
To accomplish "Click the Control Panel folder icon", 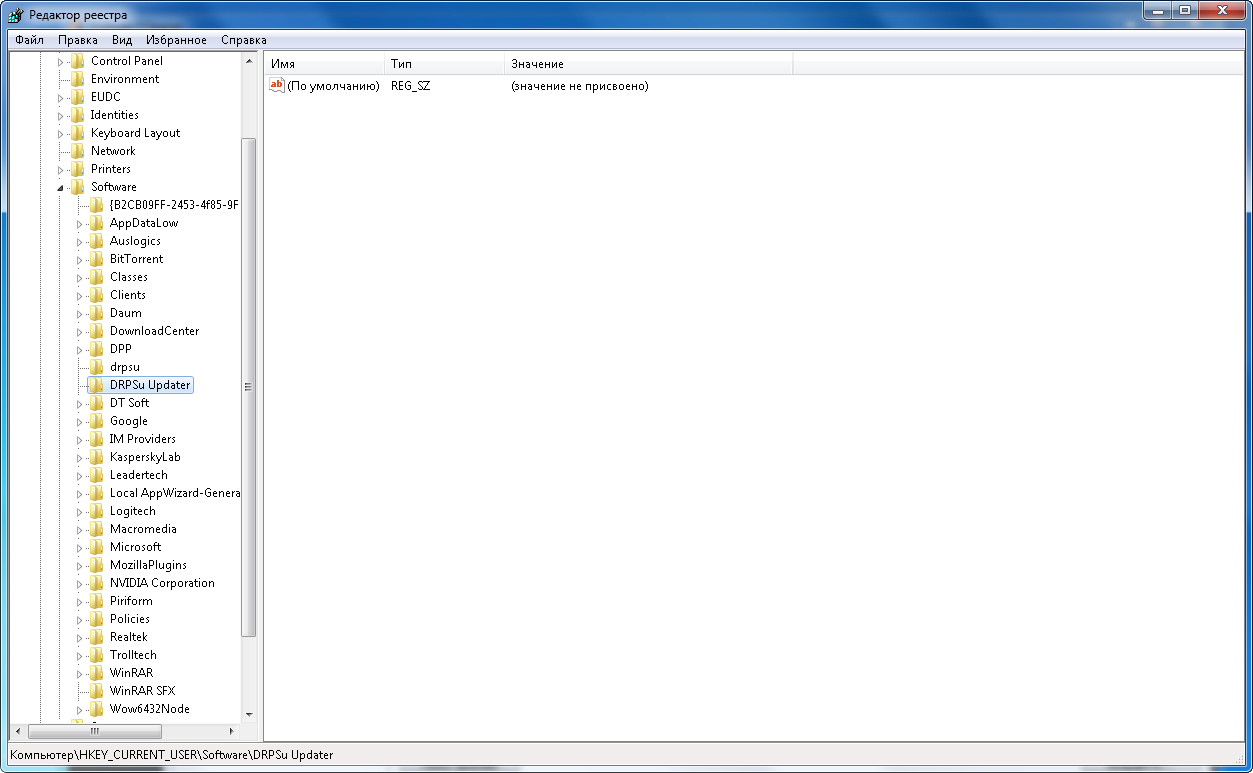I will [x=77, y=61].
